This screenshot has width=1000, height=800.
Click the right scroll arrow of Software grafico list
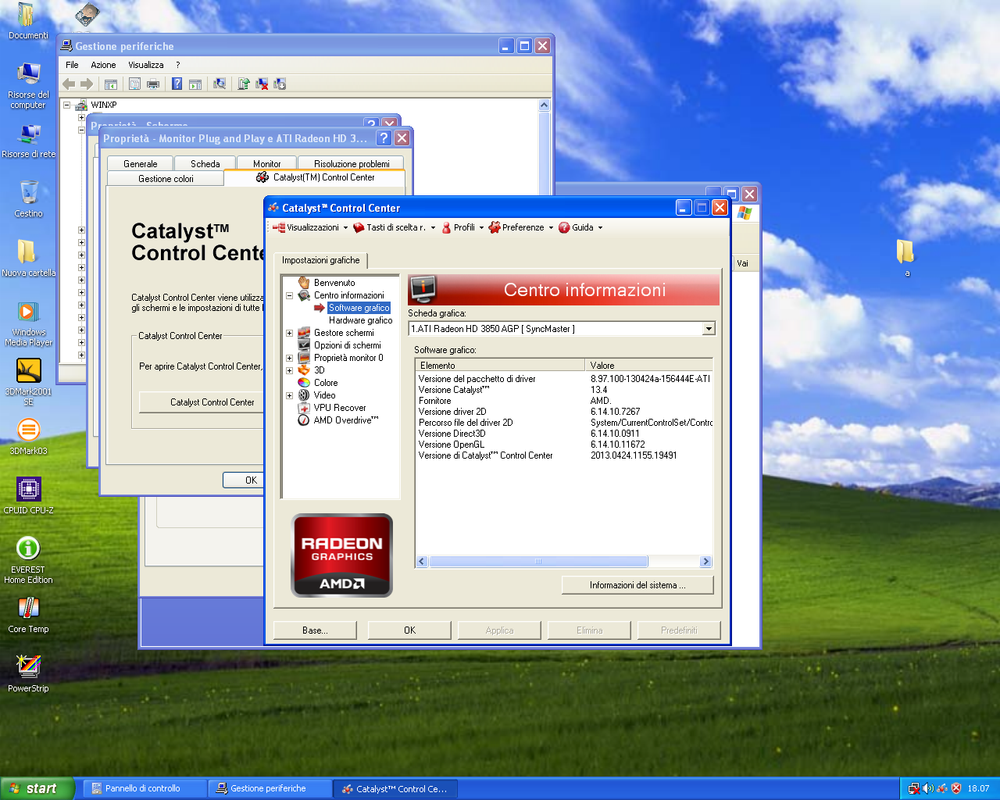pos(705,561)
